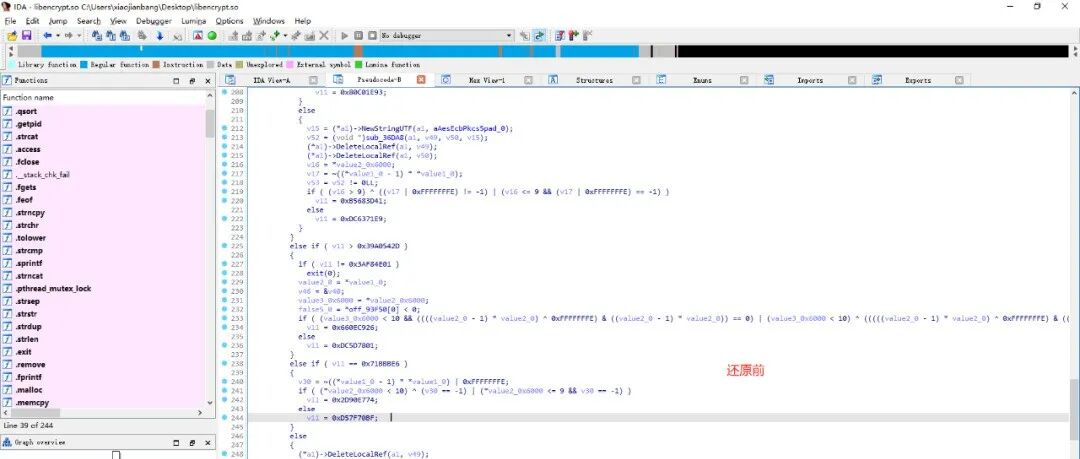Open the Jump menu
The image size is (1080, 459).
coord(58,21)
